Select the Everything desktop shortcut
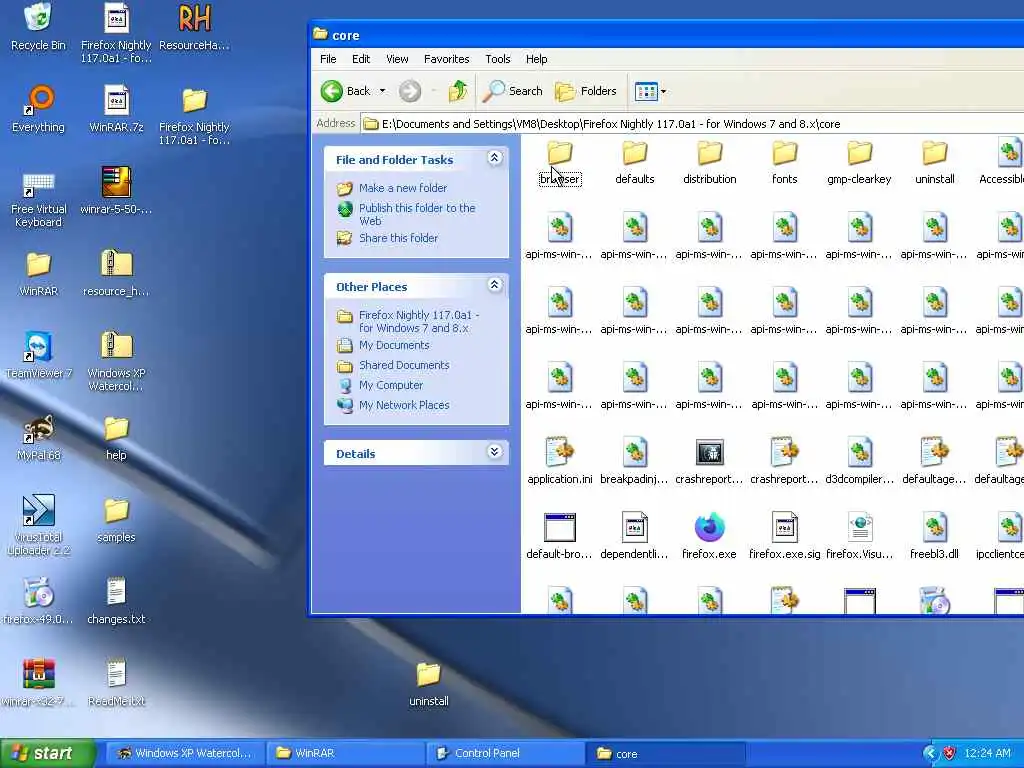Viewport: 1024px width, 768px height. (38, 110)
